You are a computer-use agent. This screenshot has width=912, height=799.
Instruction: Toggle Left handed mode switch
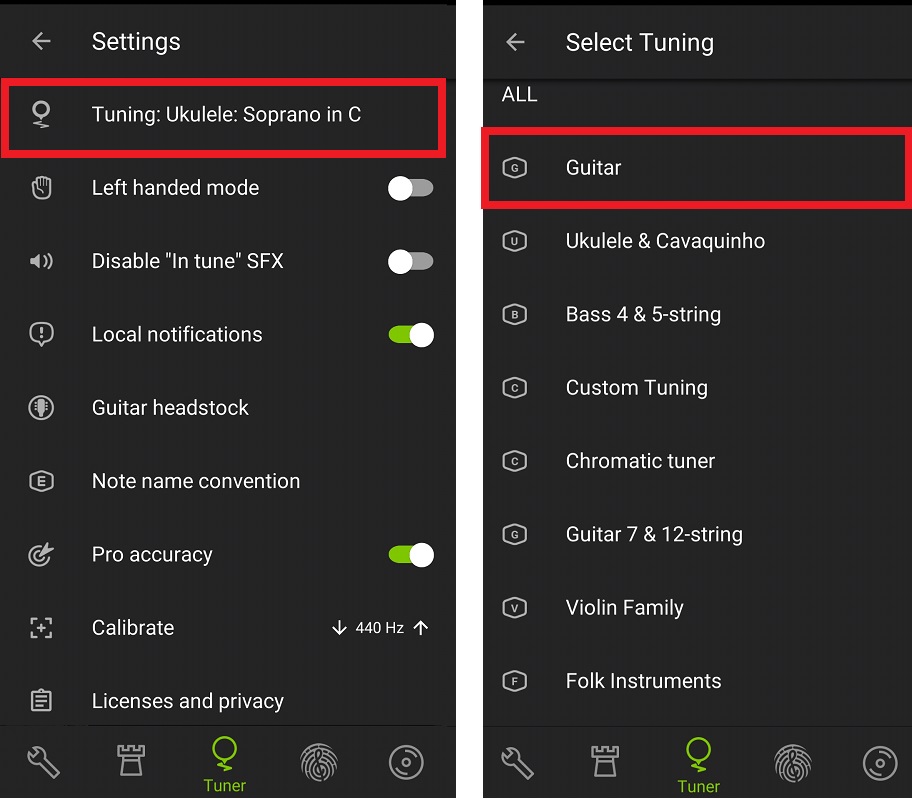coord(411,188)
